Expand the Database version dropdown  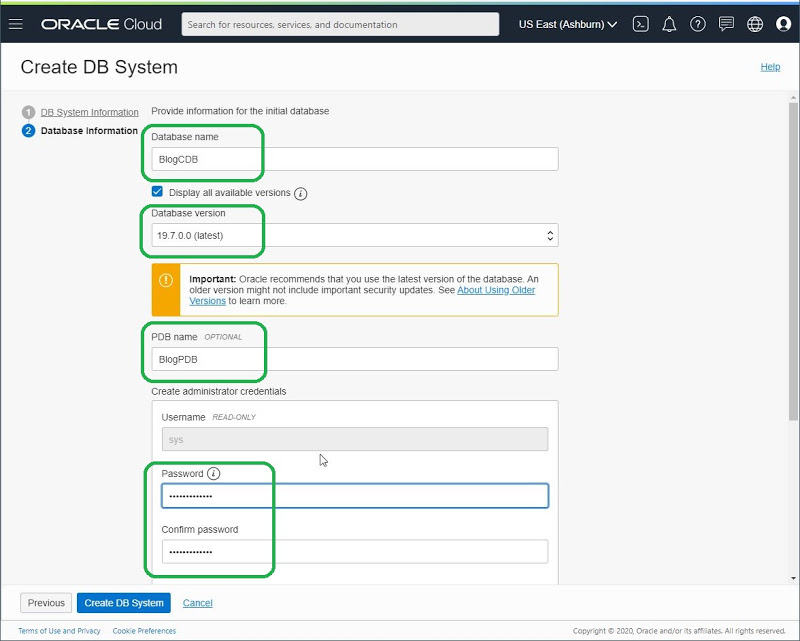coord(354,236)
